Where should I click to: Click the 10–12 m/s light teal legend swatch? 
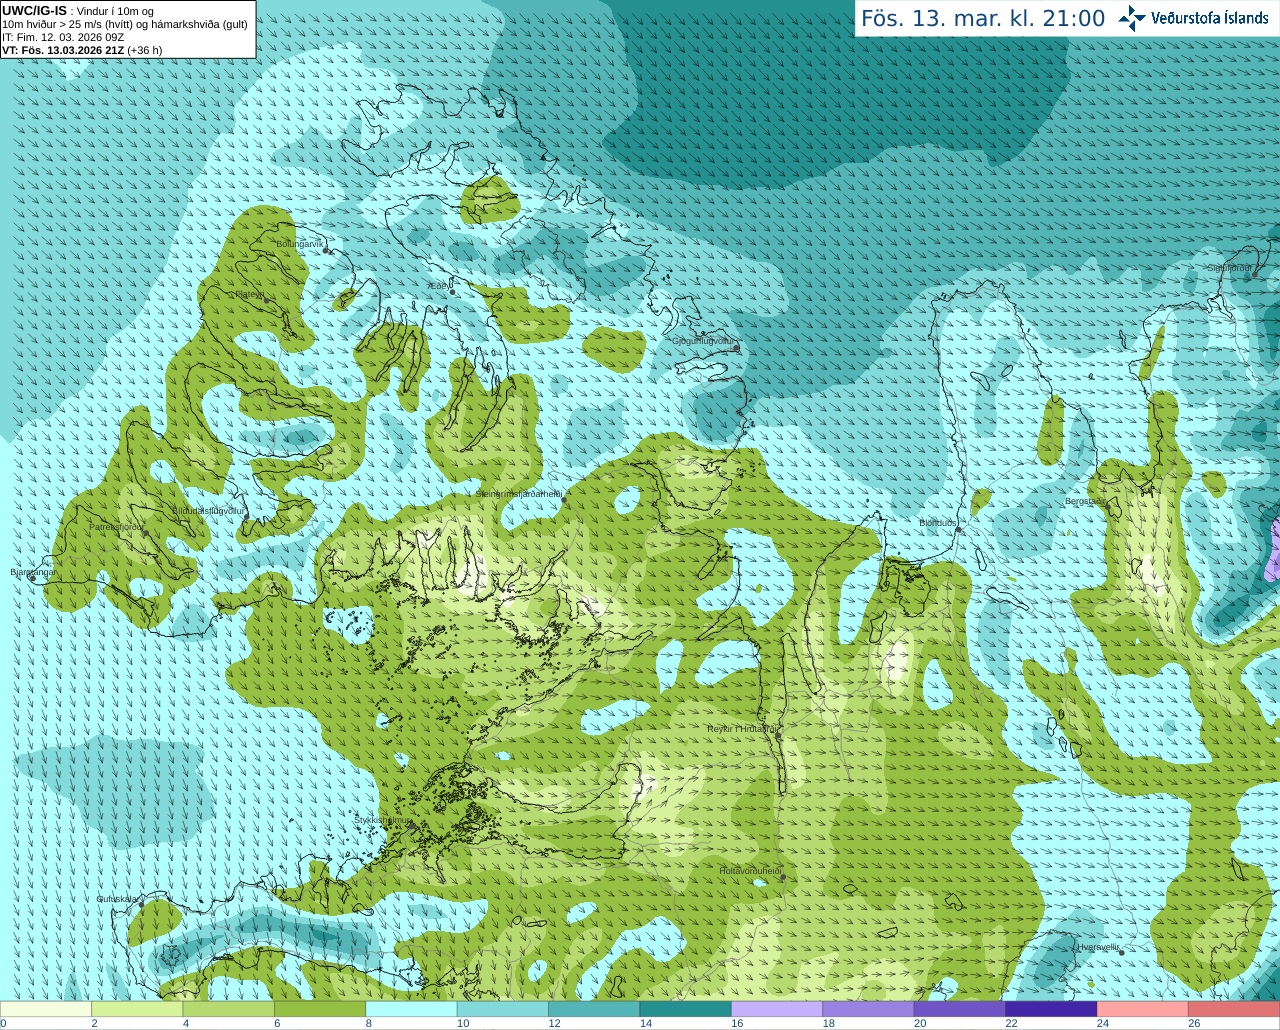[503, 1009]
